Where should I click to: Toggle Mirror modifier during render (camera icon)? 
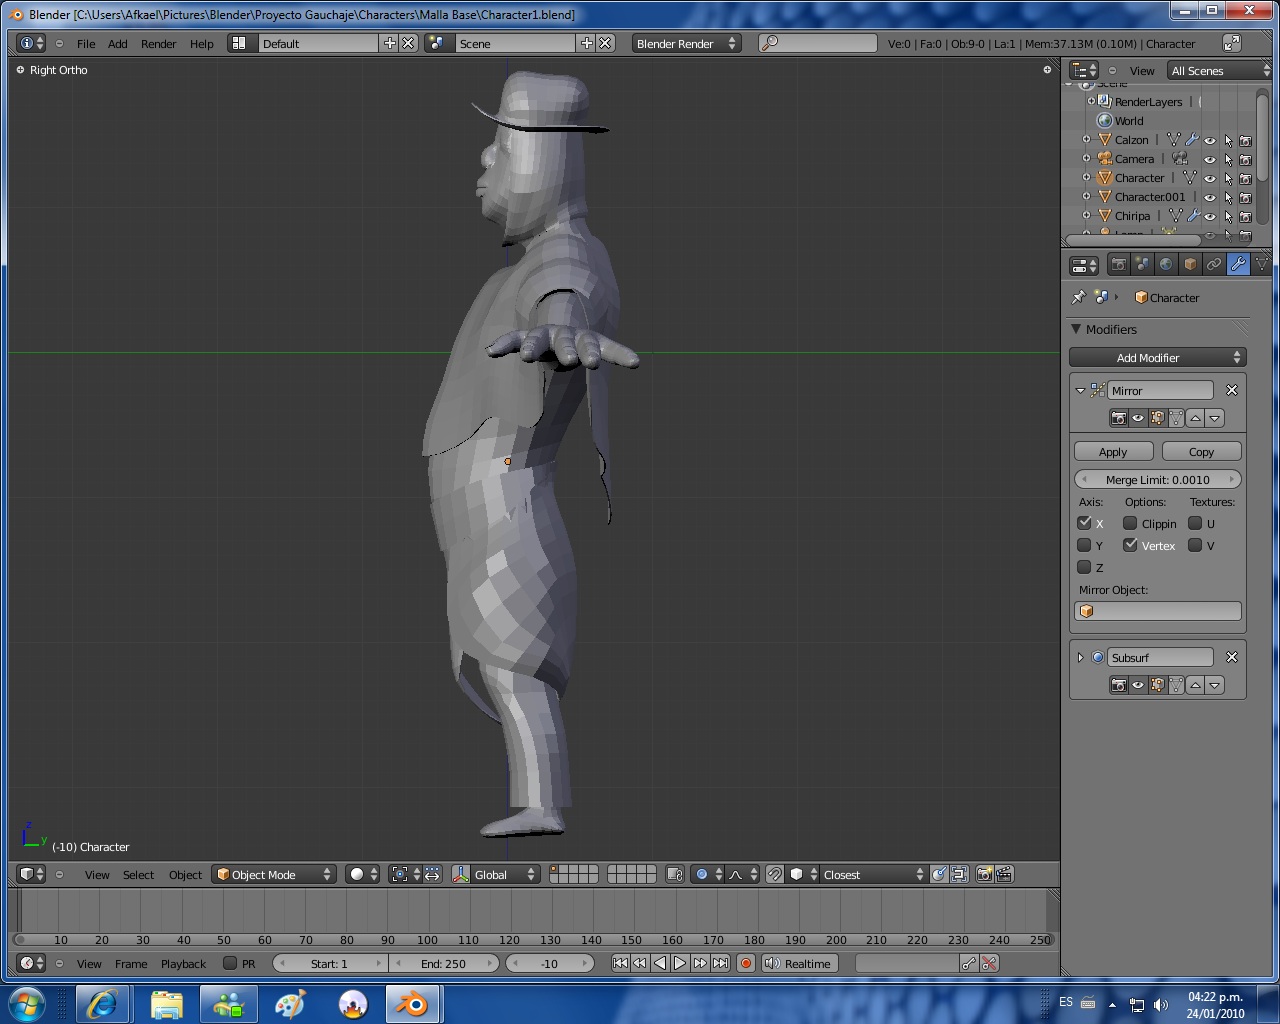click(x=1119, y=418)
